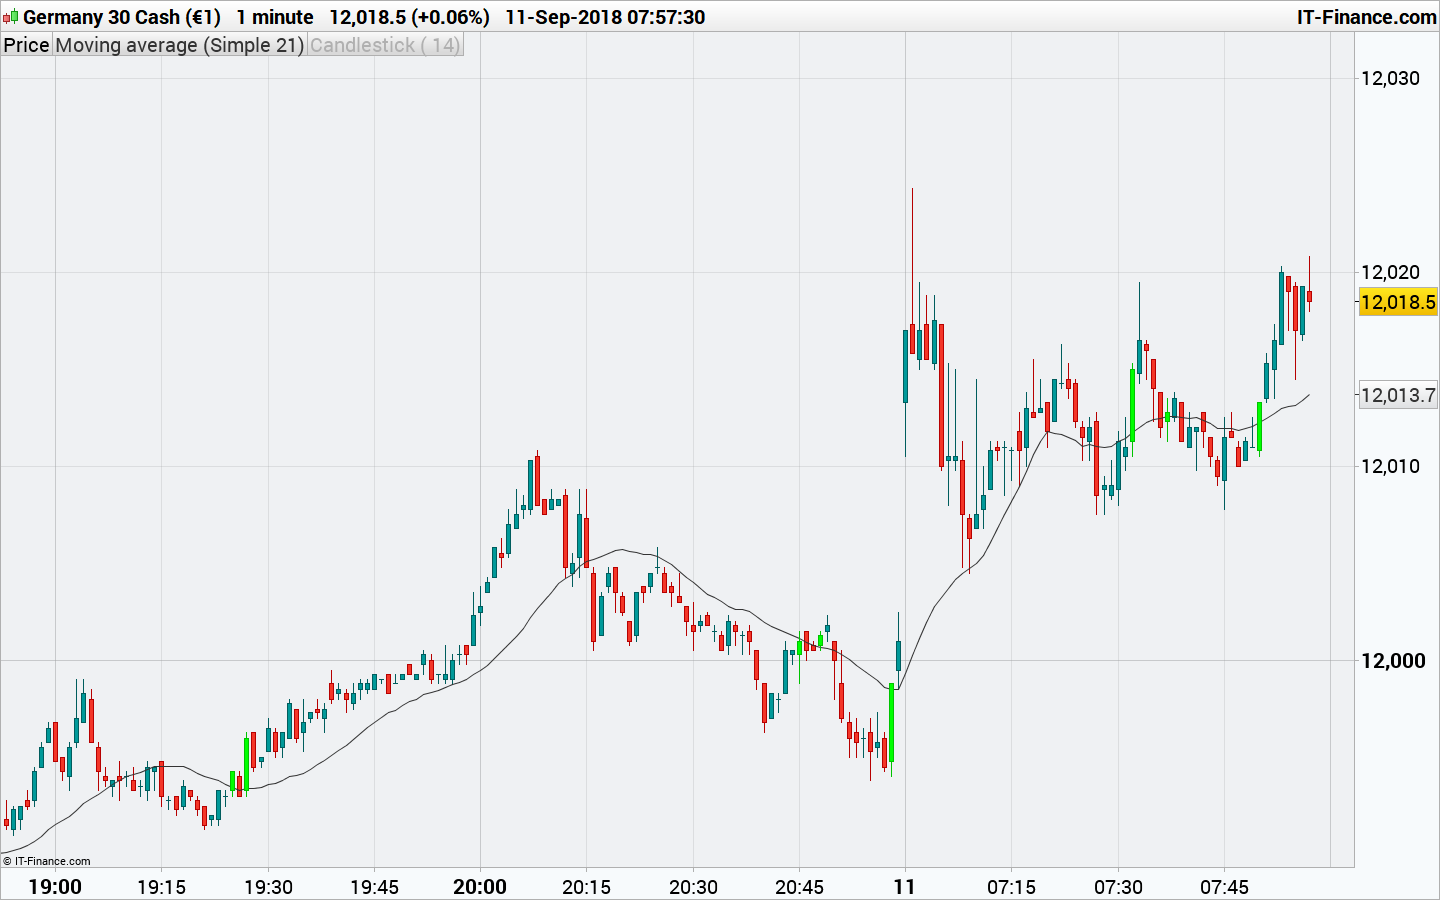
Task: Click the 19:15 time axis label
Action: click(161, 887)
